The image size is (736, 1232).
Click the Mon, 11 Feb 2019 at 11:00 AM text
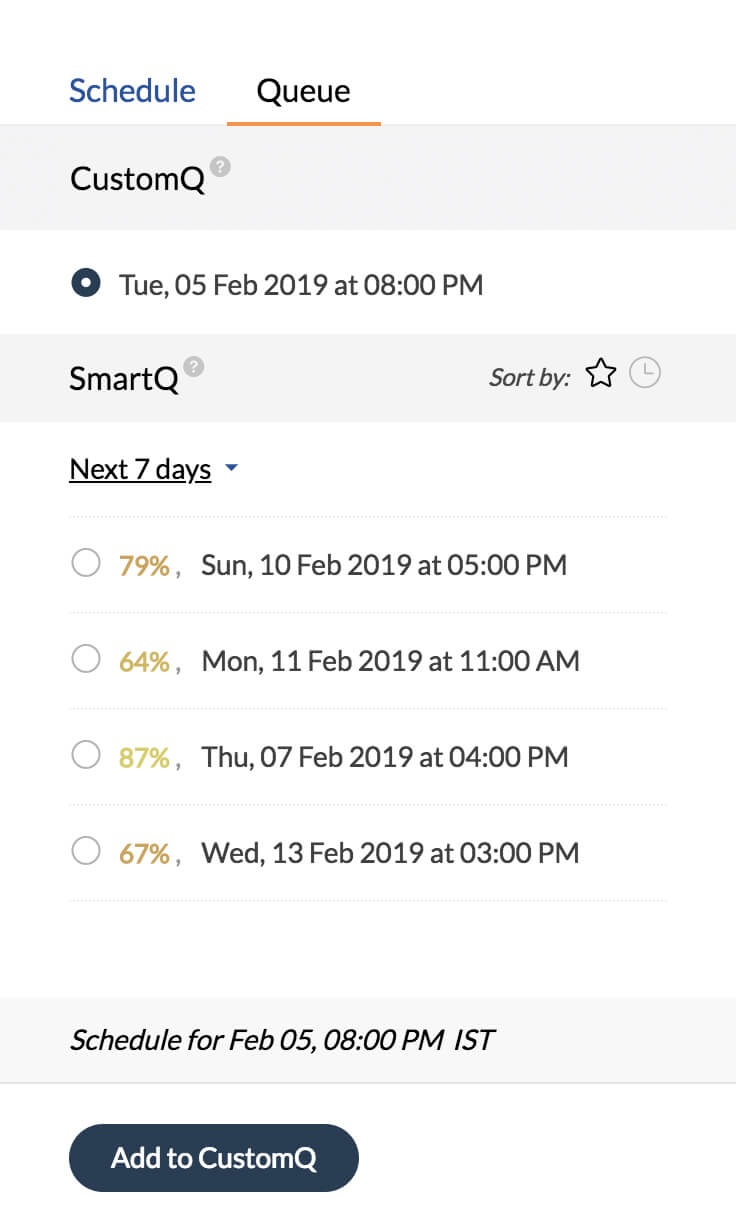tap(391, 661)
